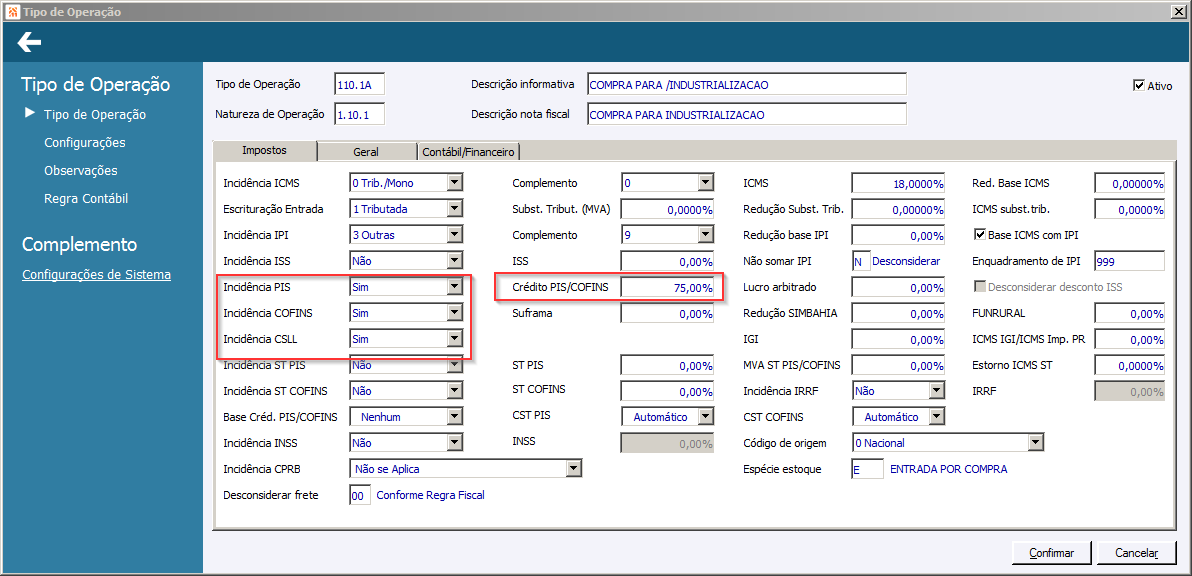Select Regra Contábil in the sidebar
Image resolution: width=1192 pixels, height=576 pixels.
click(x=86, y=199)
